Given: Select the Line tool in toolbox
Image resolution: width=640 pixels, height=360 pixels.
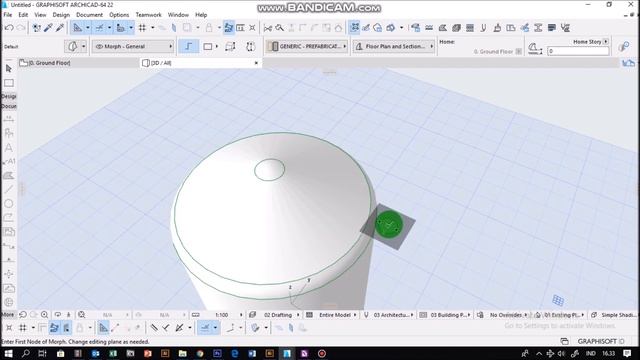Looking at the screenshot, I should (x=9, y=189).
